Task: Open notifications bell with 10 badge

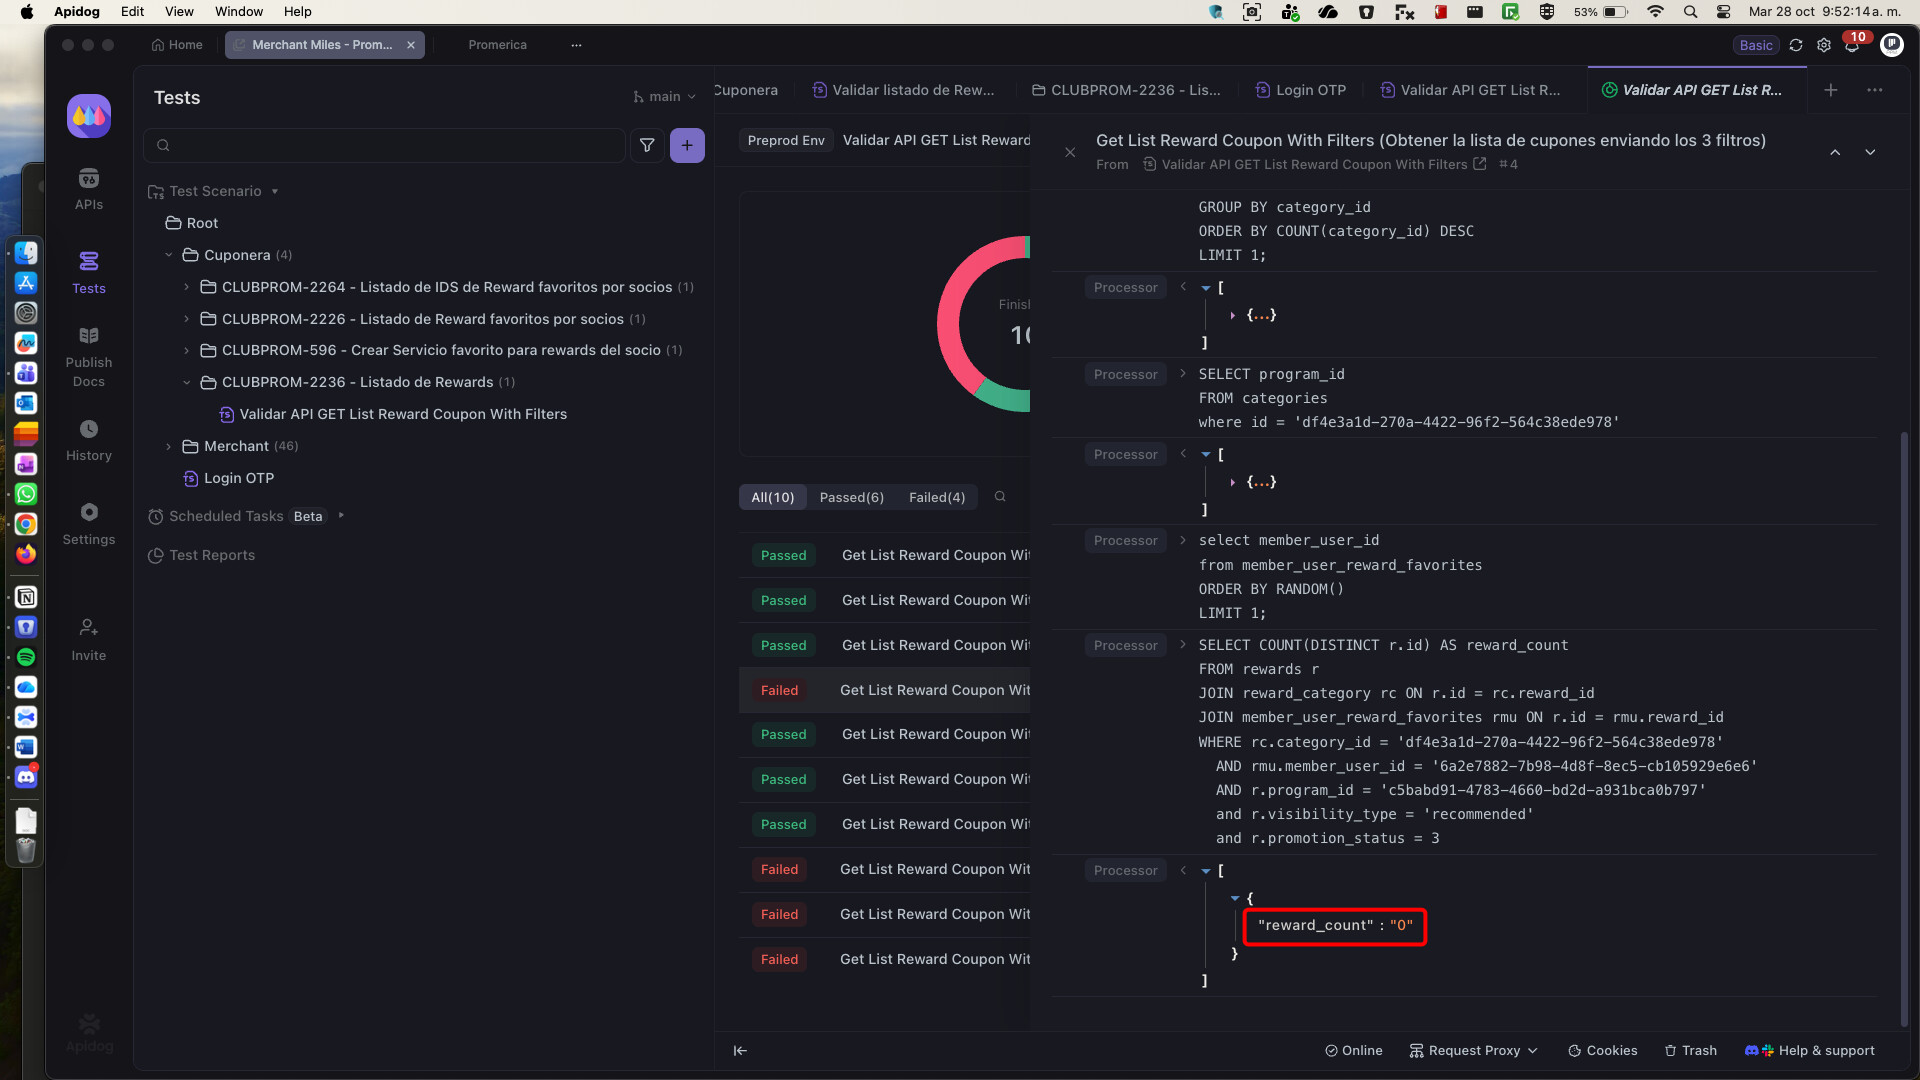Action: (x=1852, y=46)
